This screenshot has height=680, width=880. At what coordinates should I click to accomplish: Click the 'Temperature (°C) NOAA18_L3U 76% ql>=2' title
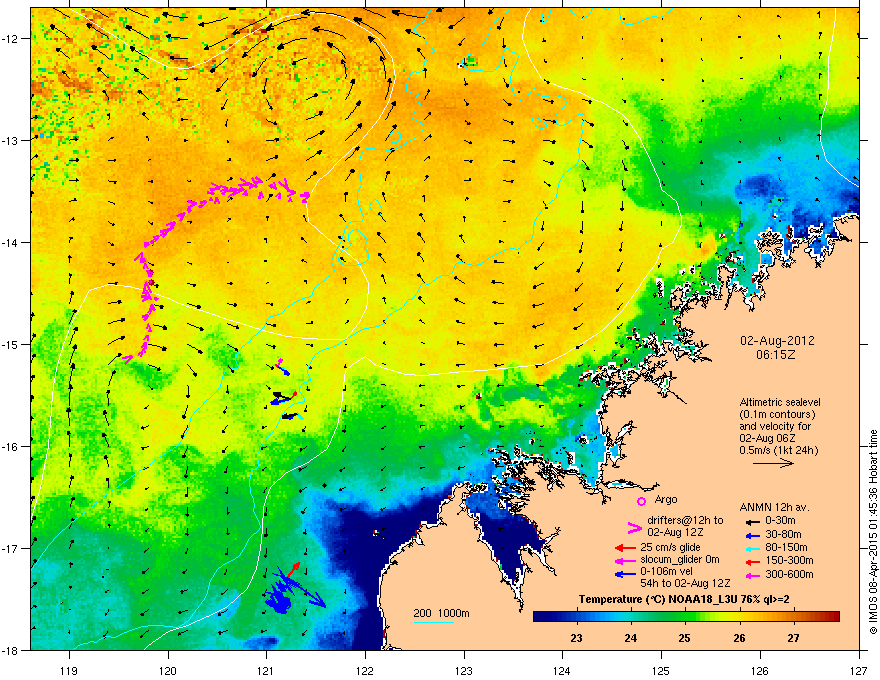(x=684, y=599)
